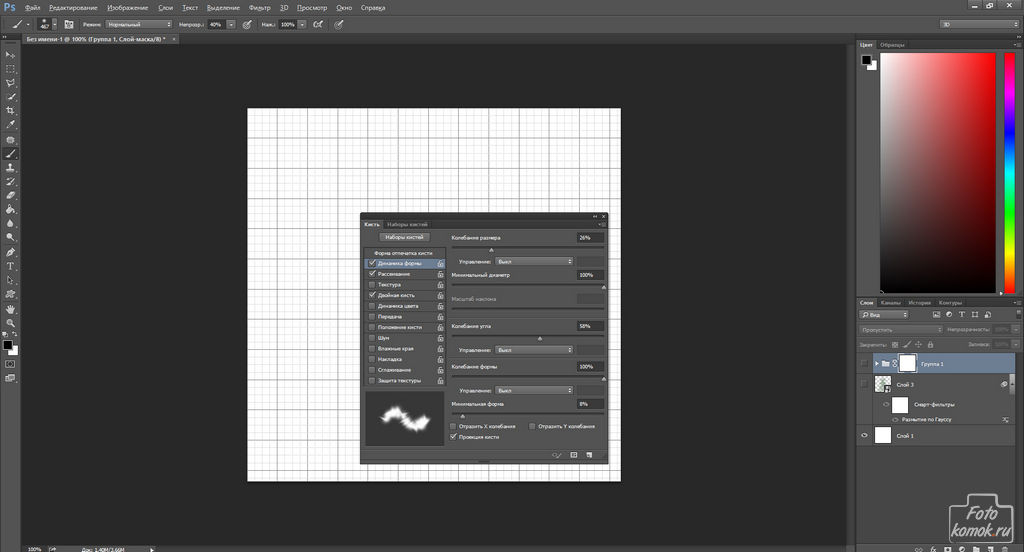Switch to the История tab

point(919,302)
